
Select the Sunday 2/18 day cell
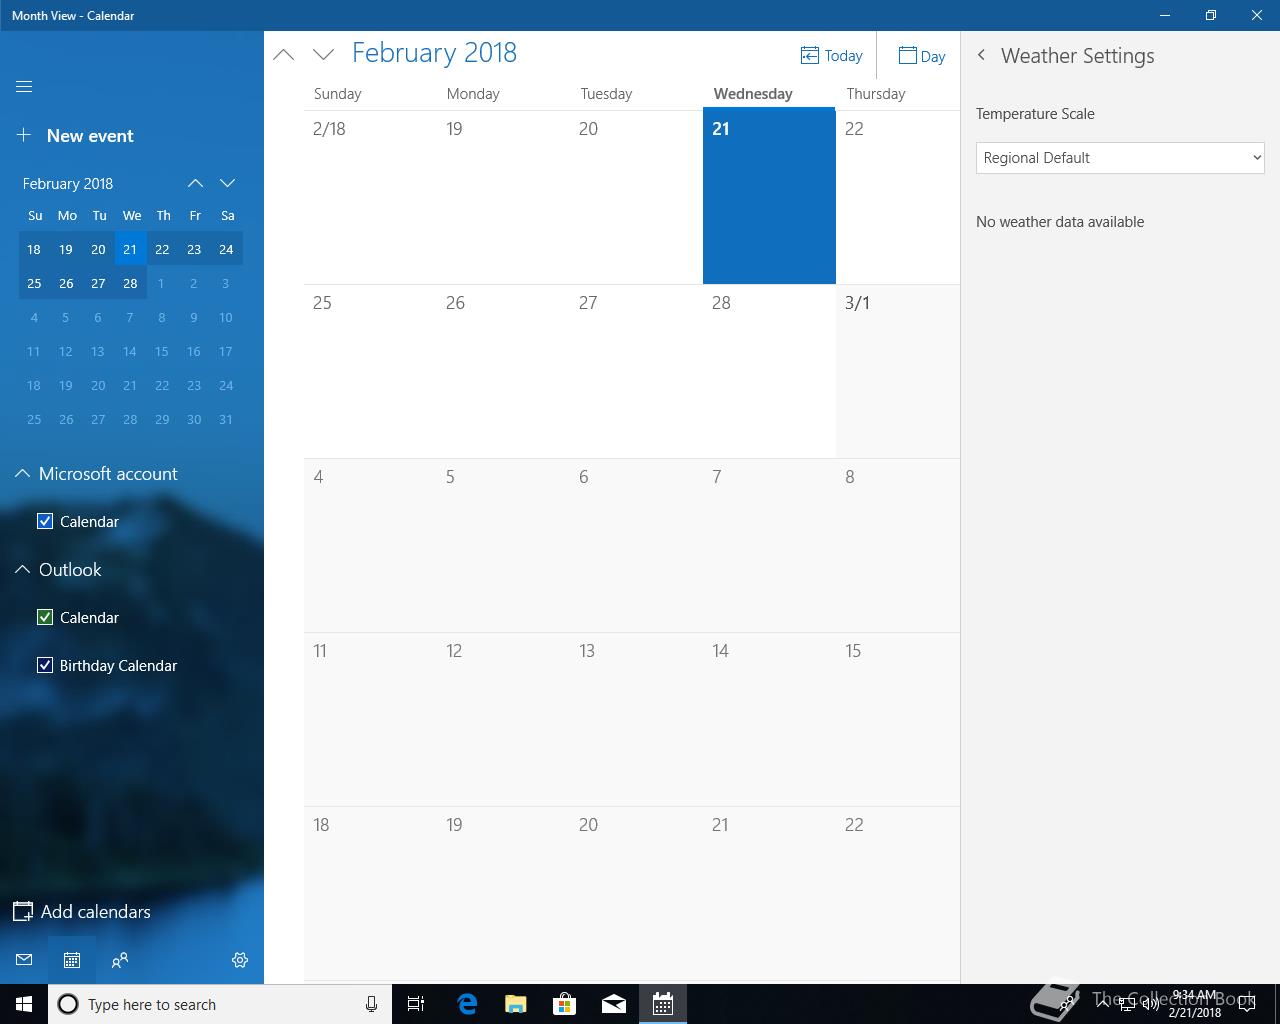(370, 196)
